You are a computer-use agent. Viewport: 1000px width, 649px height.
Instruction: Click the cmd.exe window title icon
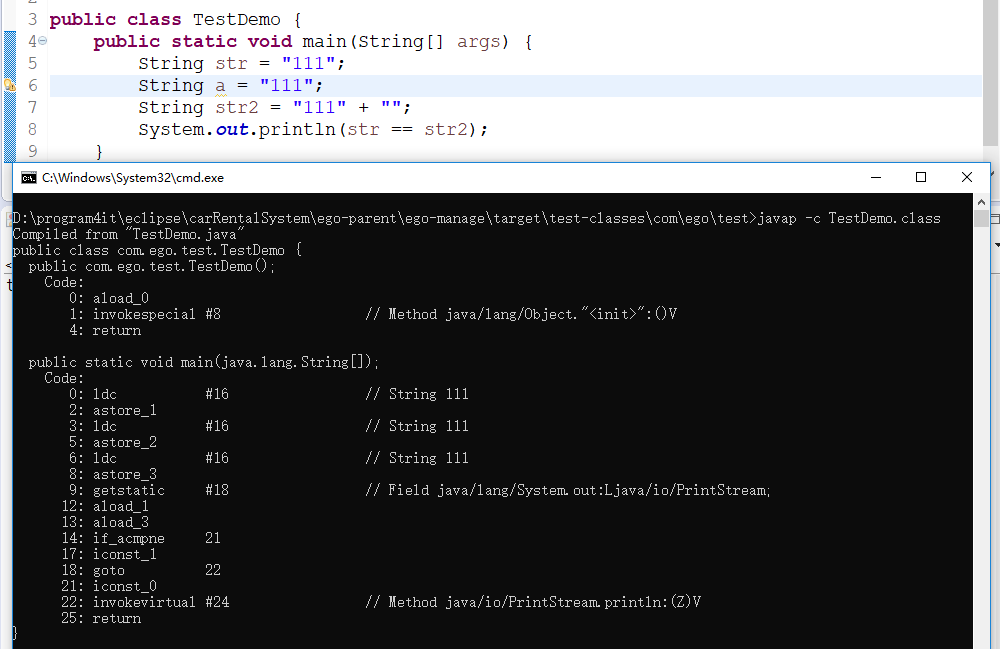(29, 178)
